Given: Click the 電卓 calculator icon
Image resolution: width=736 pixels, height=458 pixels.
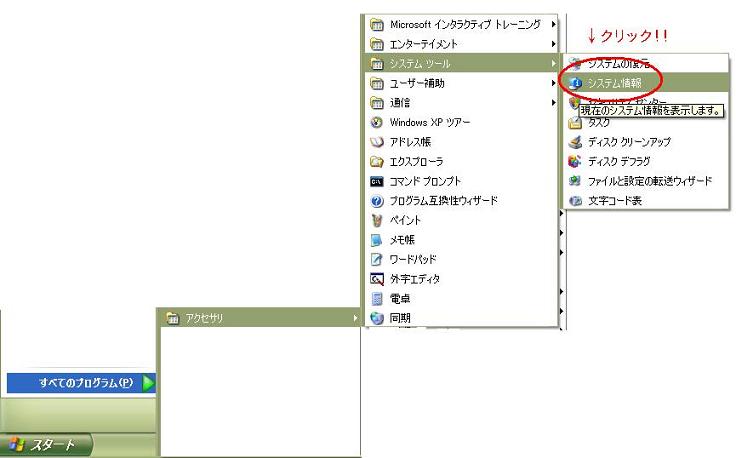Looking at the screenshot, I should pos(377,298).
